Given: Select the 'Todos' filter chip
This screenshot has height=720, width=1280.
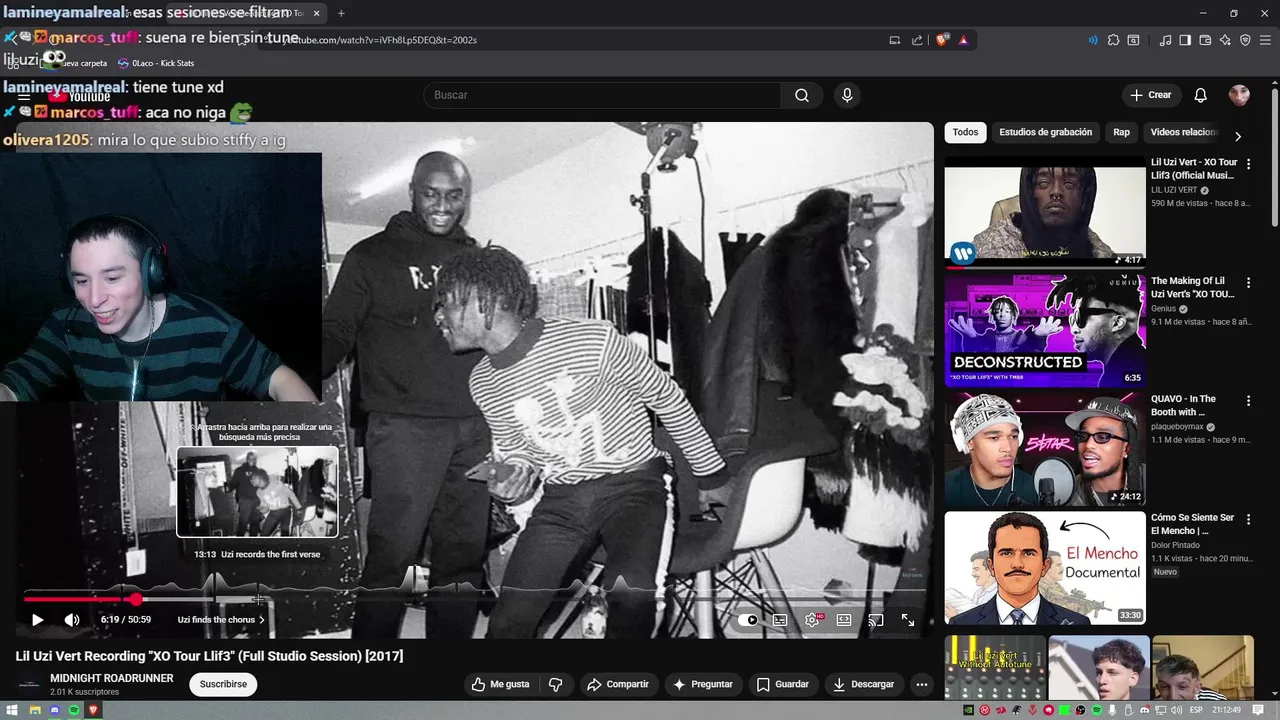Looking at the screenshot, I should (x=965, y=132).
